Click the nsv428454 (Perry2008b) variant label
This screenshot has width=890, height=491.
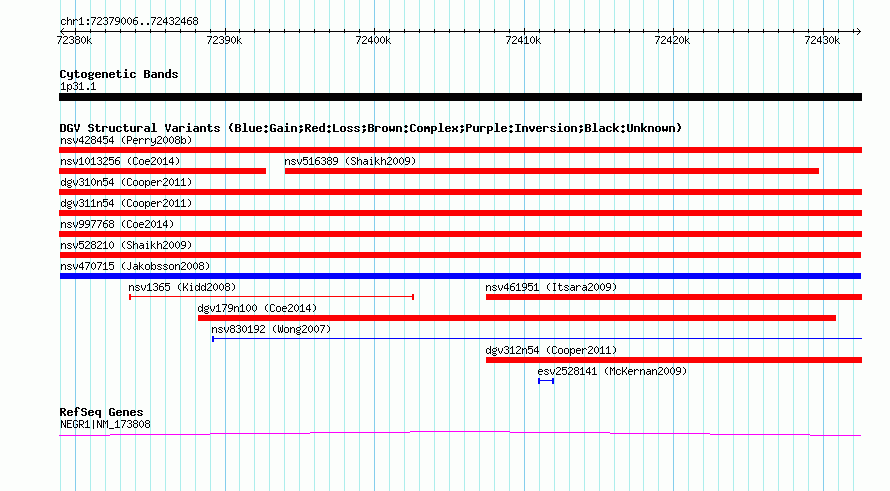click(x=126, y=140)
